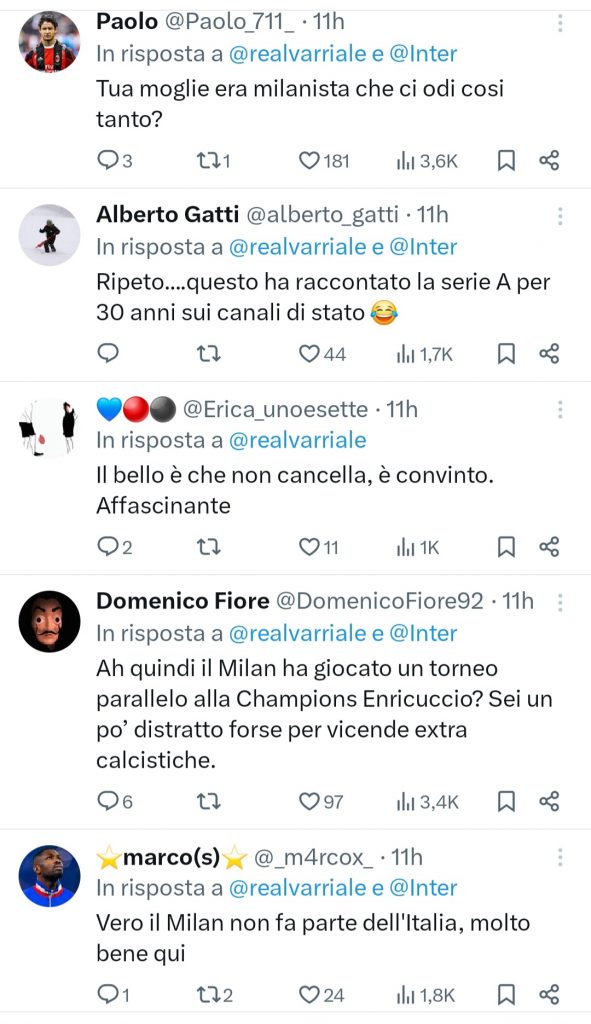Bookmark Domenico Fiore's Champions reply

pyautogui.click(x=506, y=800)
